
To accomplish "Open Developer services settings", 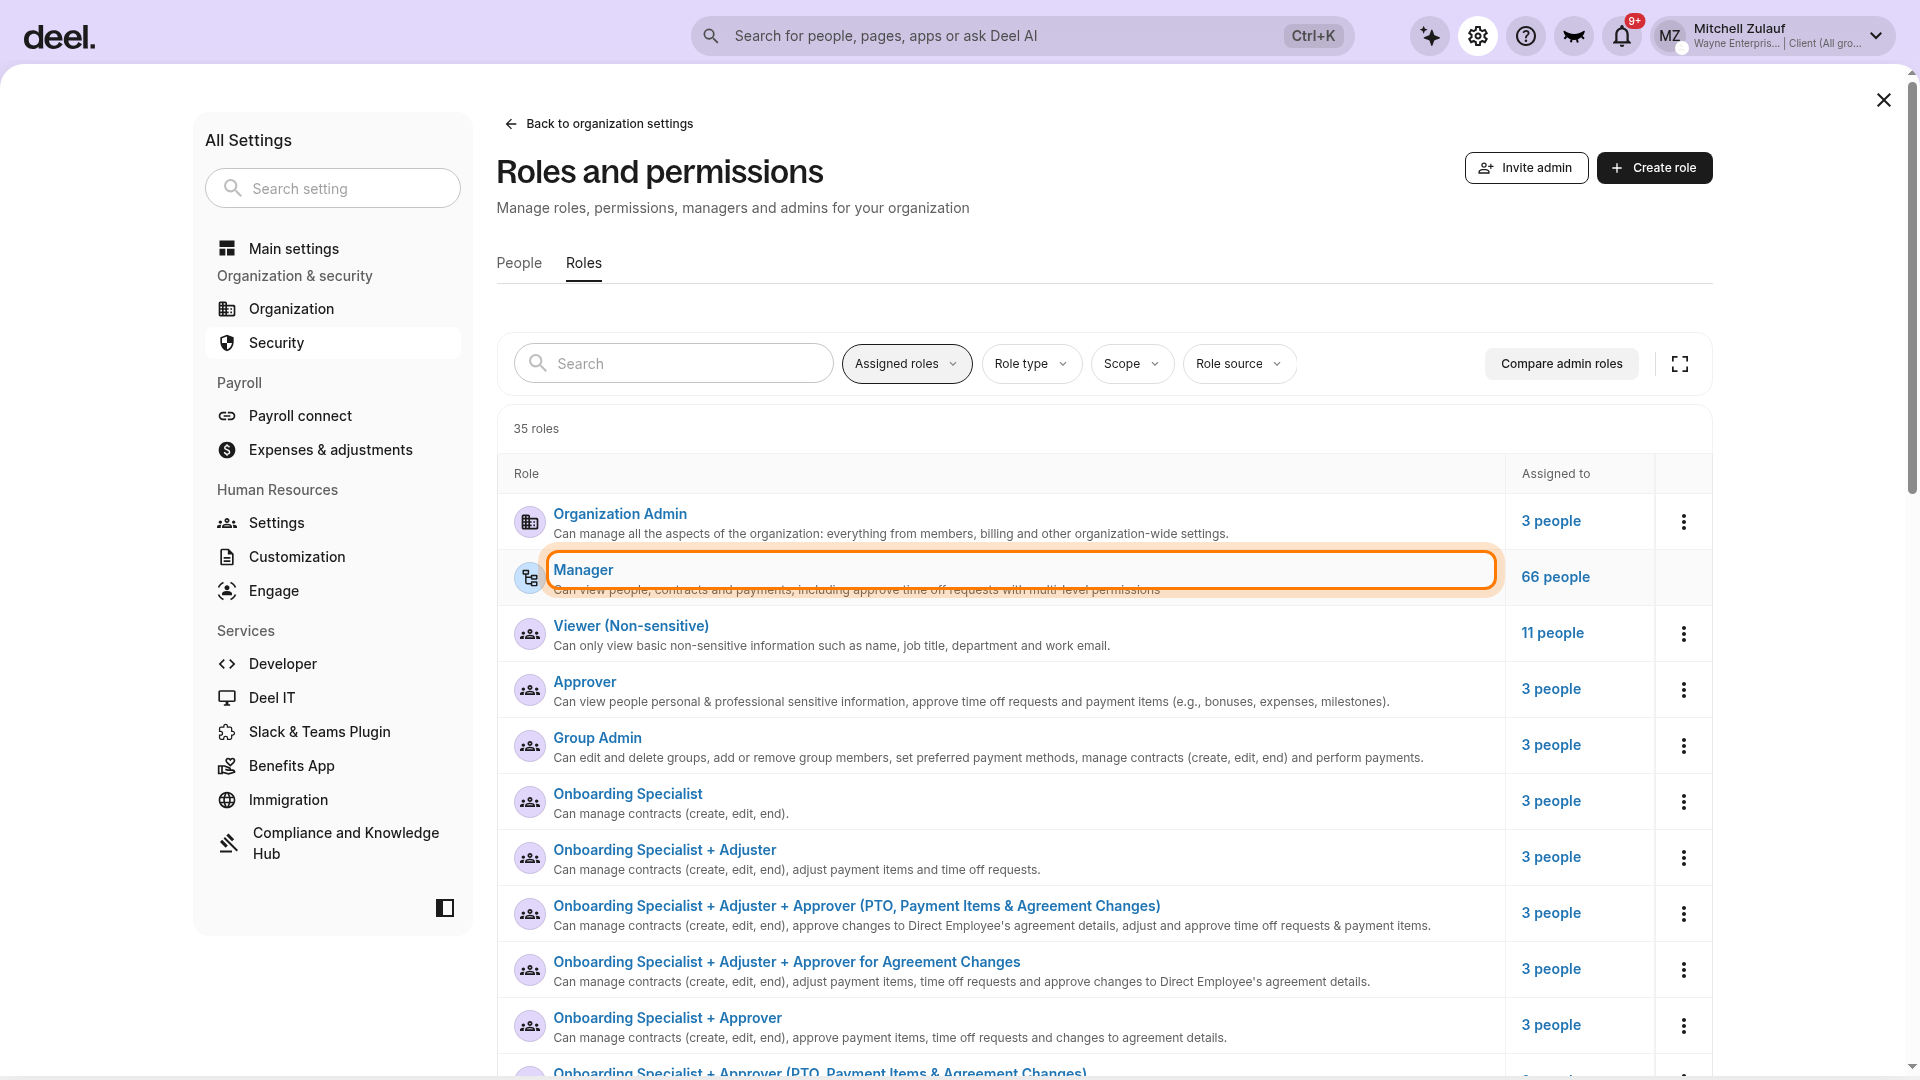I will click(x=333, y=664).
